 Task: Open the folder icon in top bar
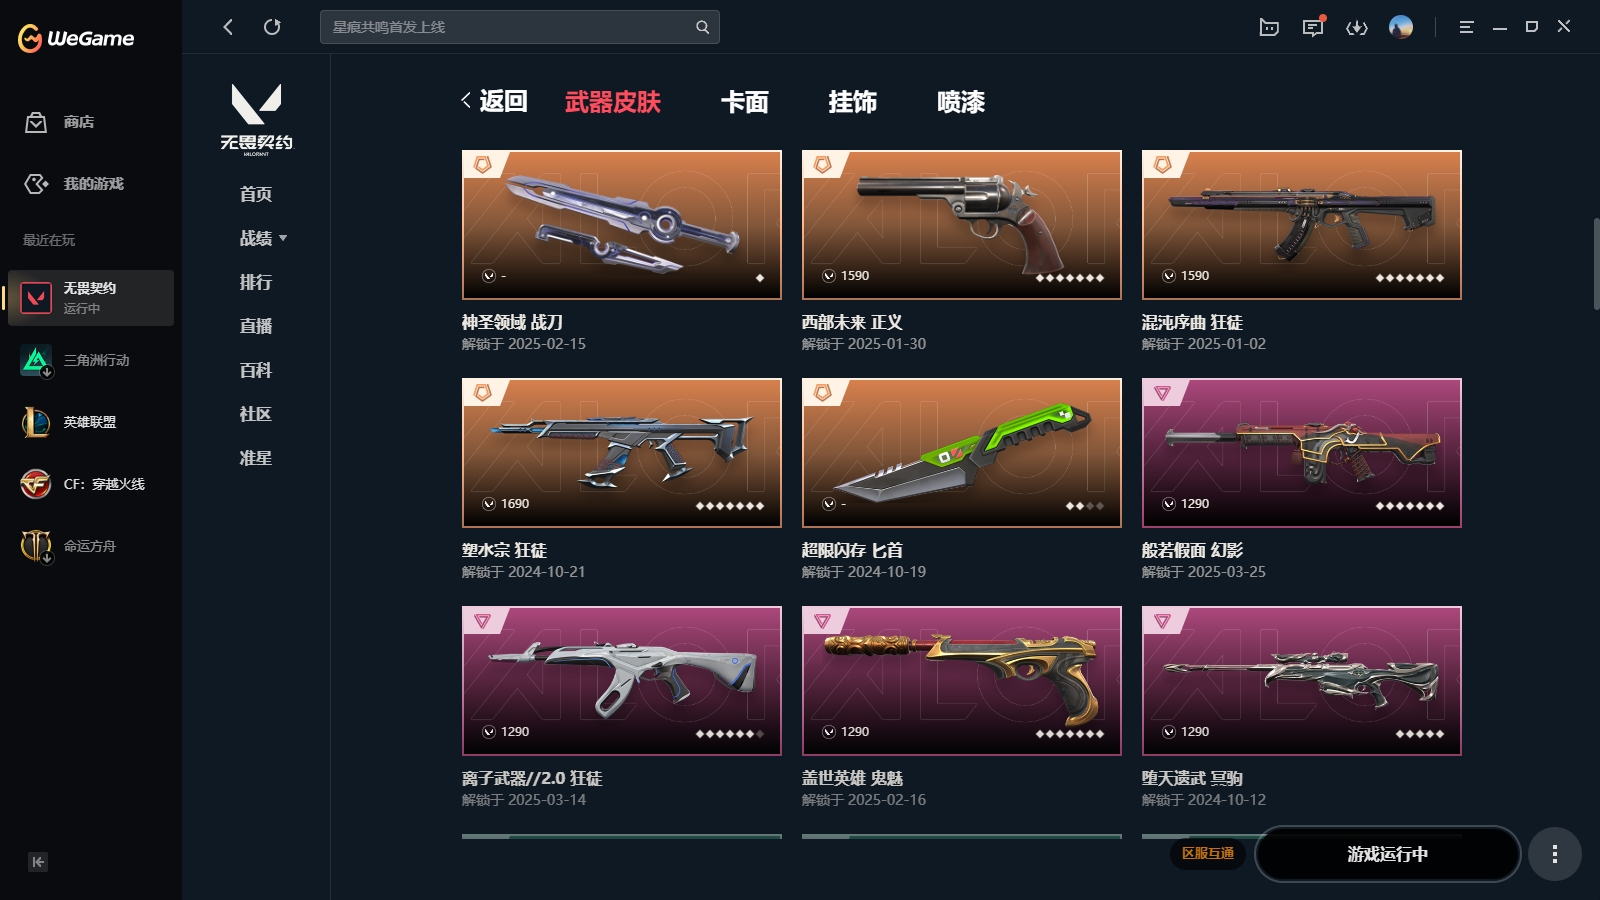tap(1269, 27)
